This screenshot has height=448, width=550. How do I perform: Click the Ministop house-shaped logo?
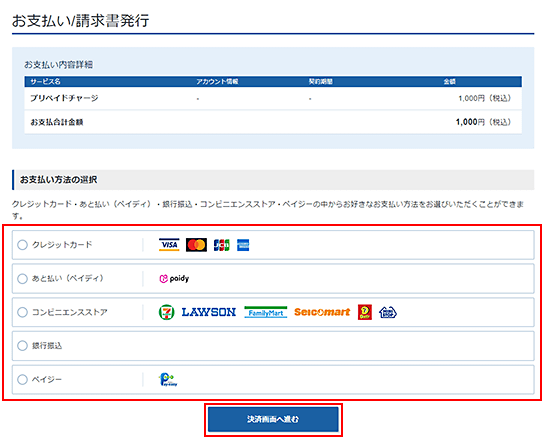point(388,312)
